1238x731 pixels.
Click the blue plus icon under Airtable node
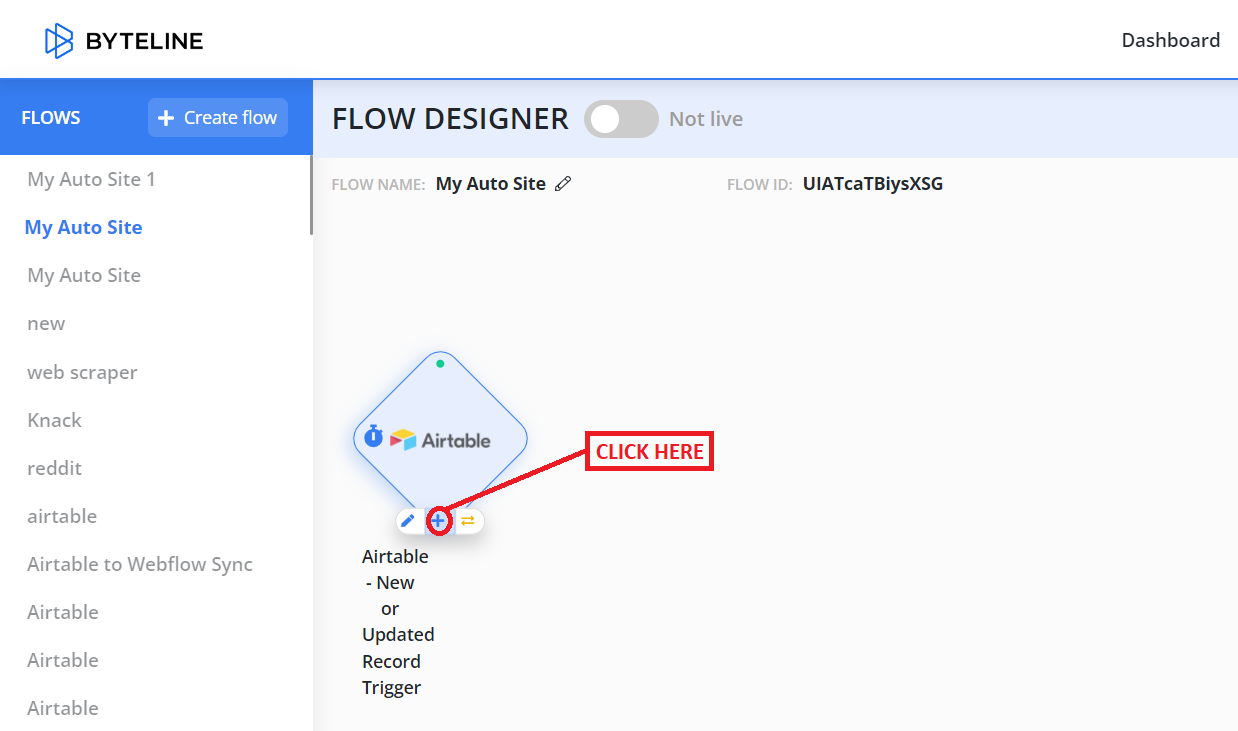coord(438,521)
